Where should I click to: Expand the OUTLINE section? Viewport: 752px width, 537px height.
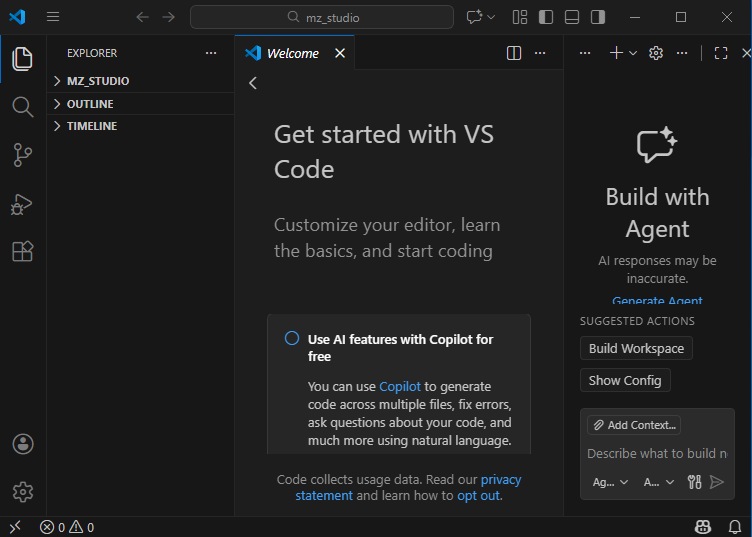pos(141,104)
